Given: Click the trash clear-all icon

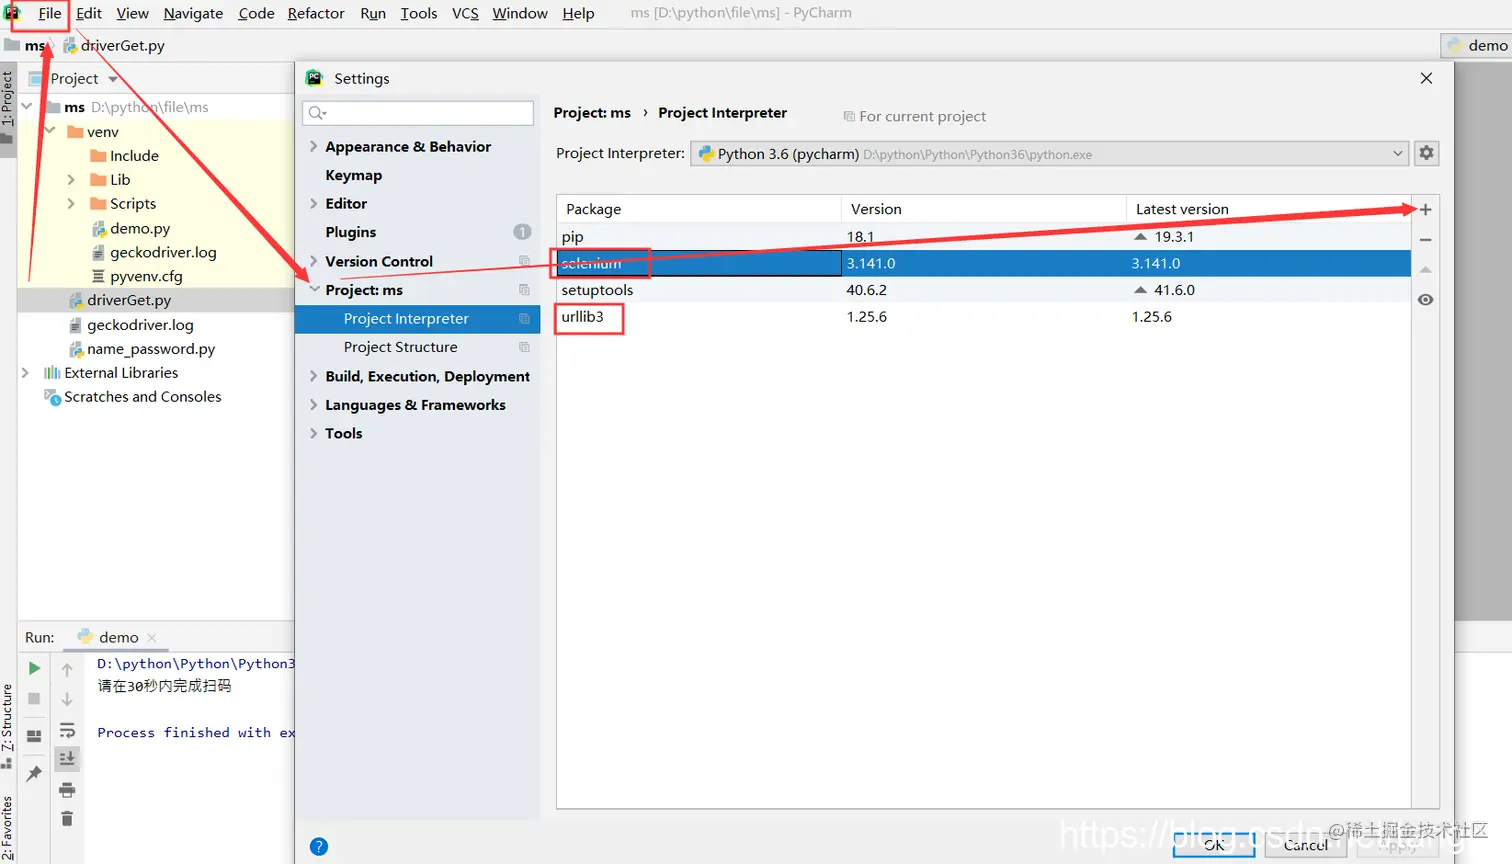Looking at the screenshot, I should [67, 819].
